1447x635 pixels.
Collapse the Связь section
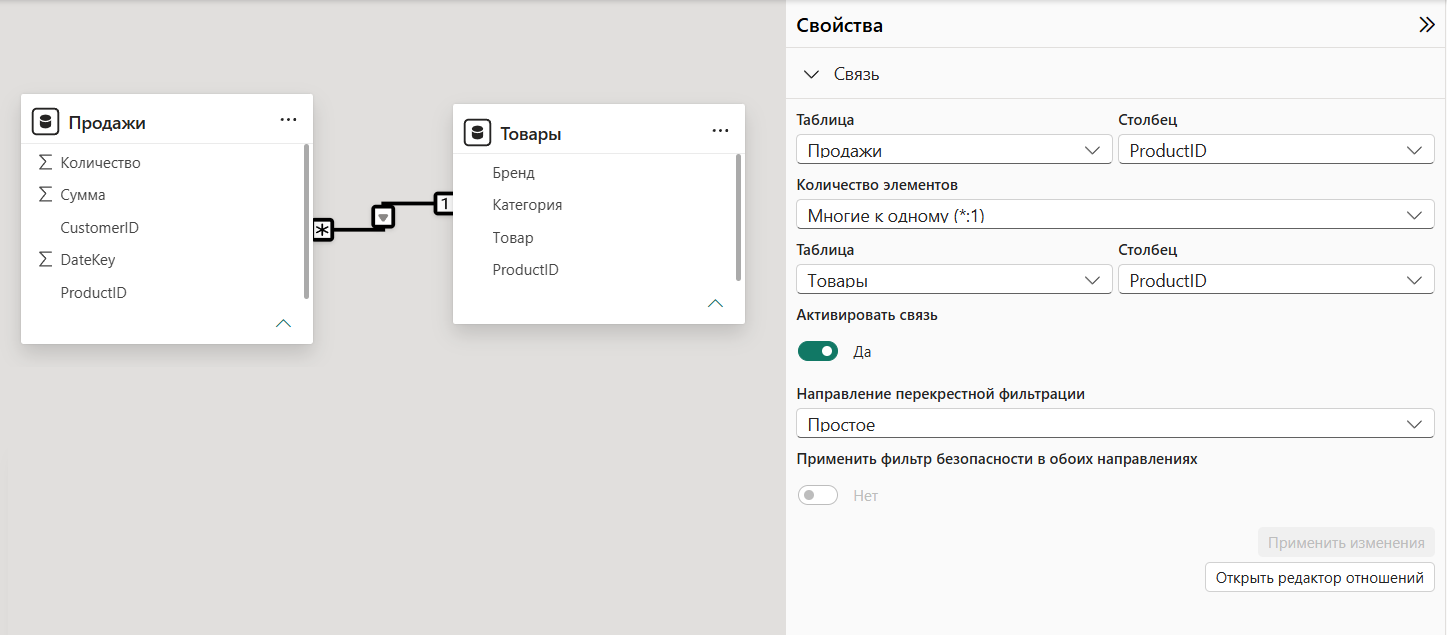pyautogui.click(x=811, y=74)
